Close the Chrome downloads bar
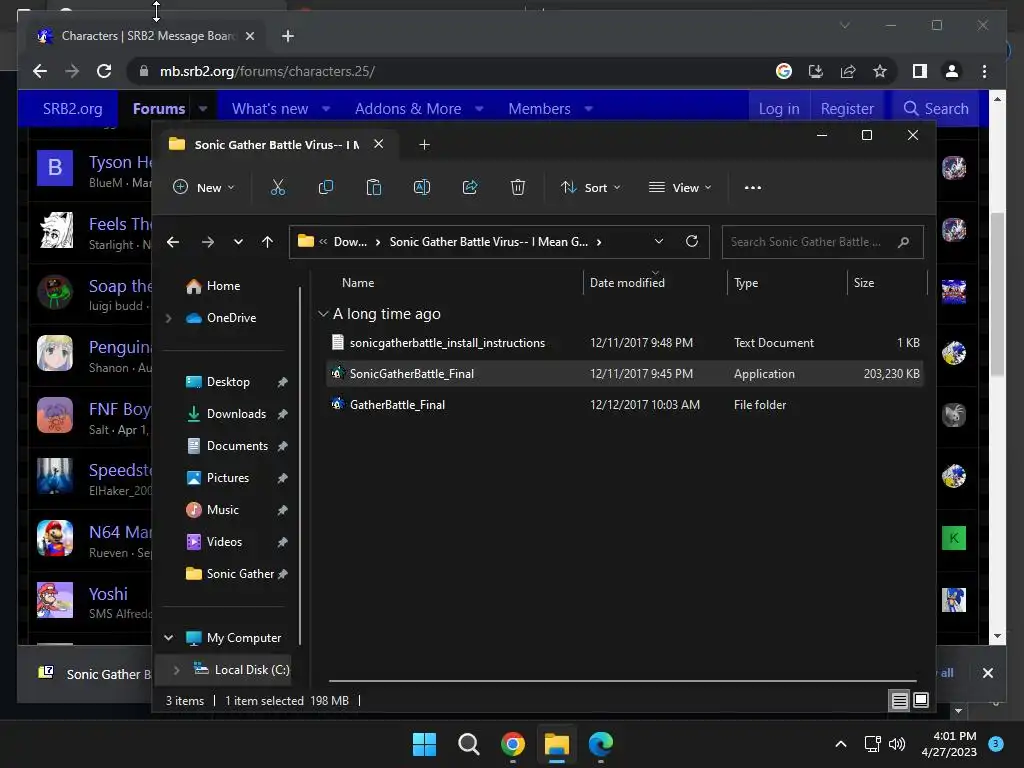 pos(987,673)
